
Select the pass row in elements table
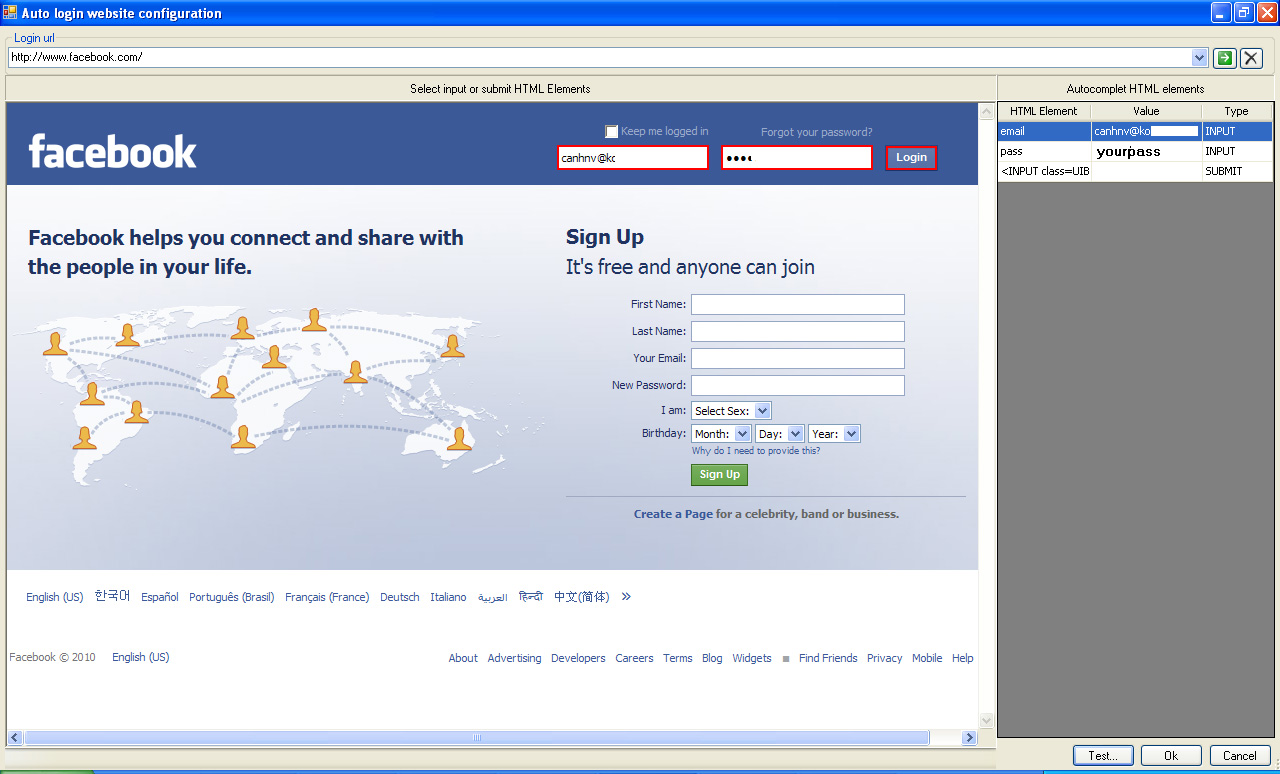point(1135,151)
